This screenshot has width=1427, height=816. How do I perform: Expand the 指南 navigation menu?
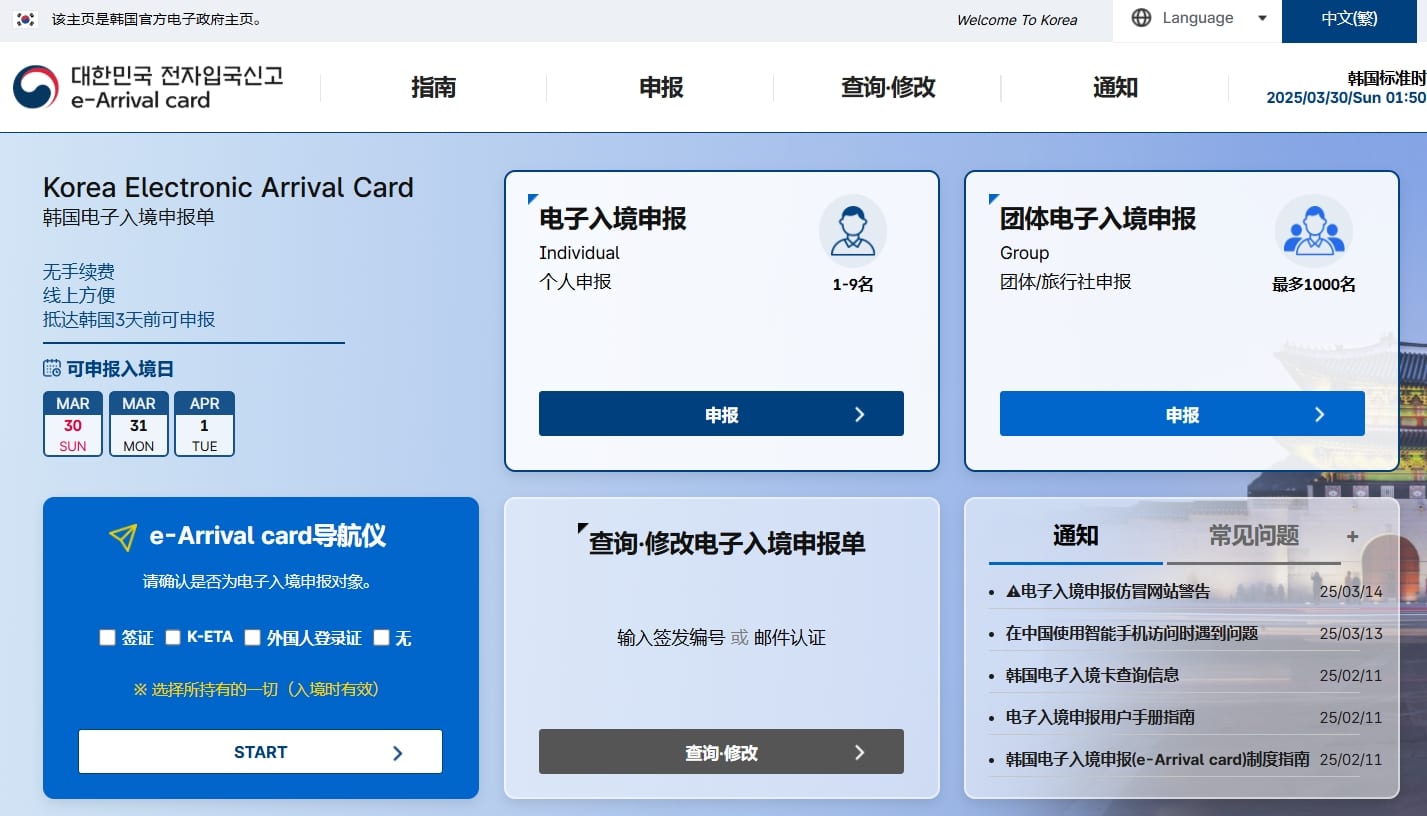[433, 88]
